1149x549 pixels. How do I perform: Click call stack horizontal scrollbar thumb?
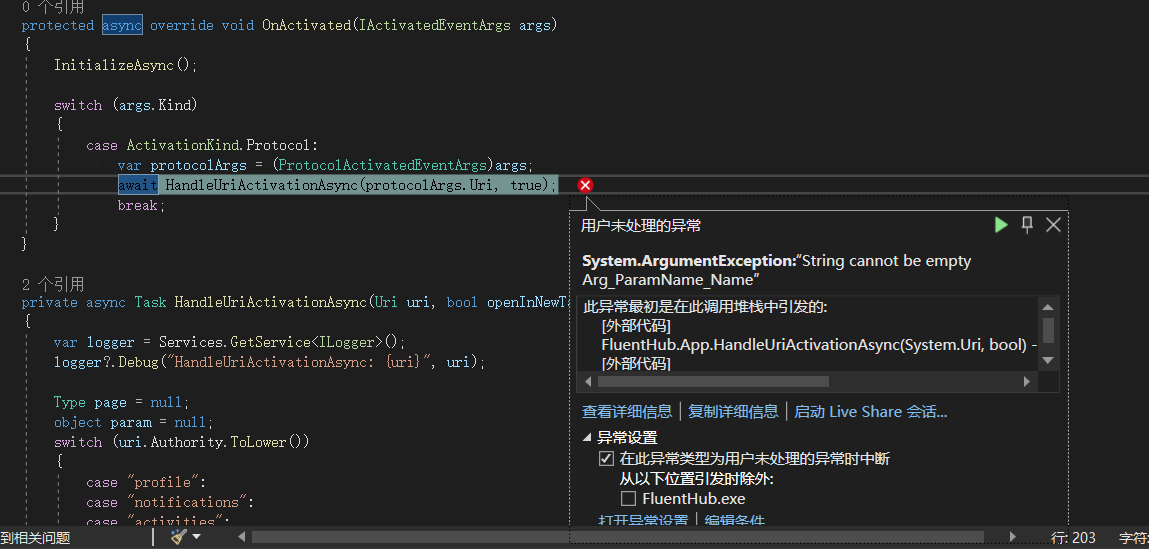pyautogui.click(x=713, y=382)
